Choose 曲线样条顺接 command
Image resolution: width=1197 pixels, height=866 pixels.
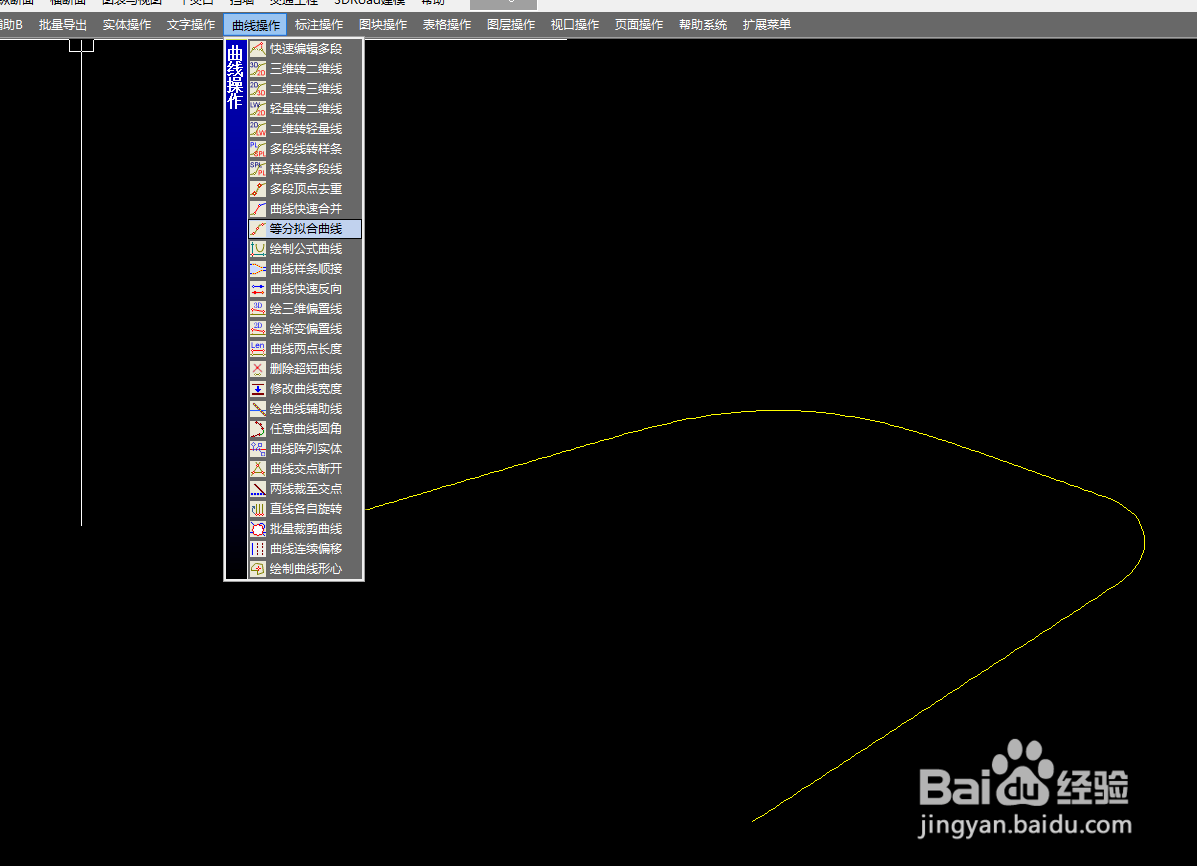click(x=305, y=269)
